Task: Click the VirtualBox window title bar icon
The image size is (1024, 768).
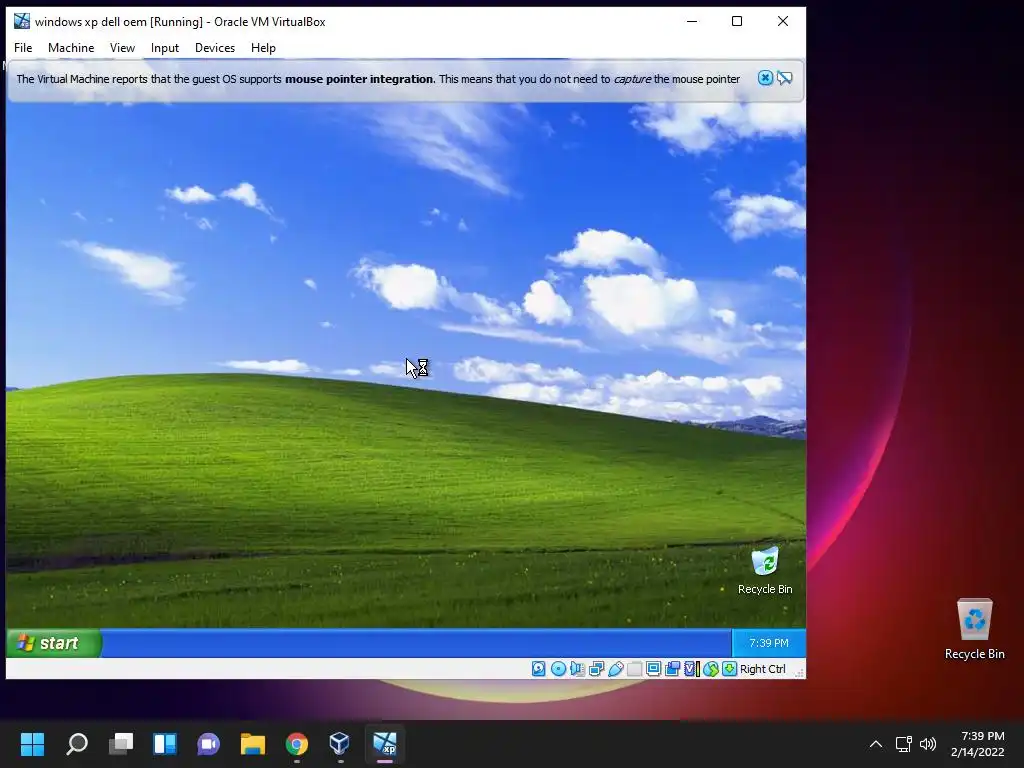Action: (x=22, y=21)
